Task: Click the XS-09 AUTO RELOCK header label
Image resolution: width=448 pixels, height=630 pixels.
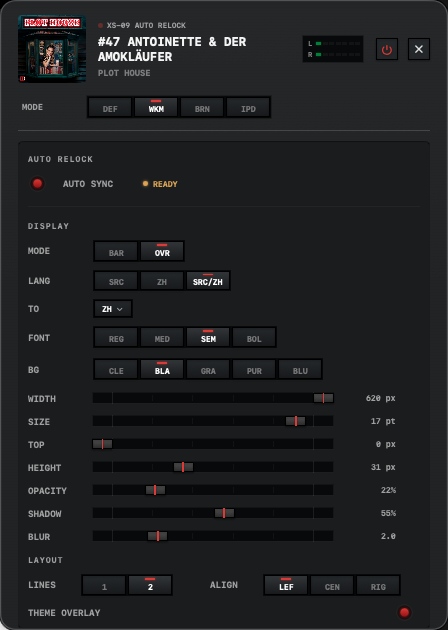Action: coord(146,25)
